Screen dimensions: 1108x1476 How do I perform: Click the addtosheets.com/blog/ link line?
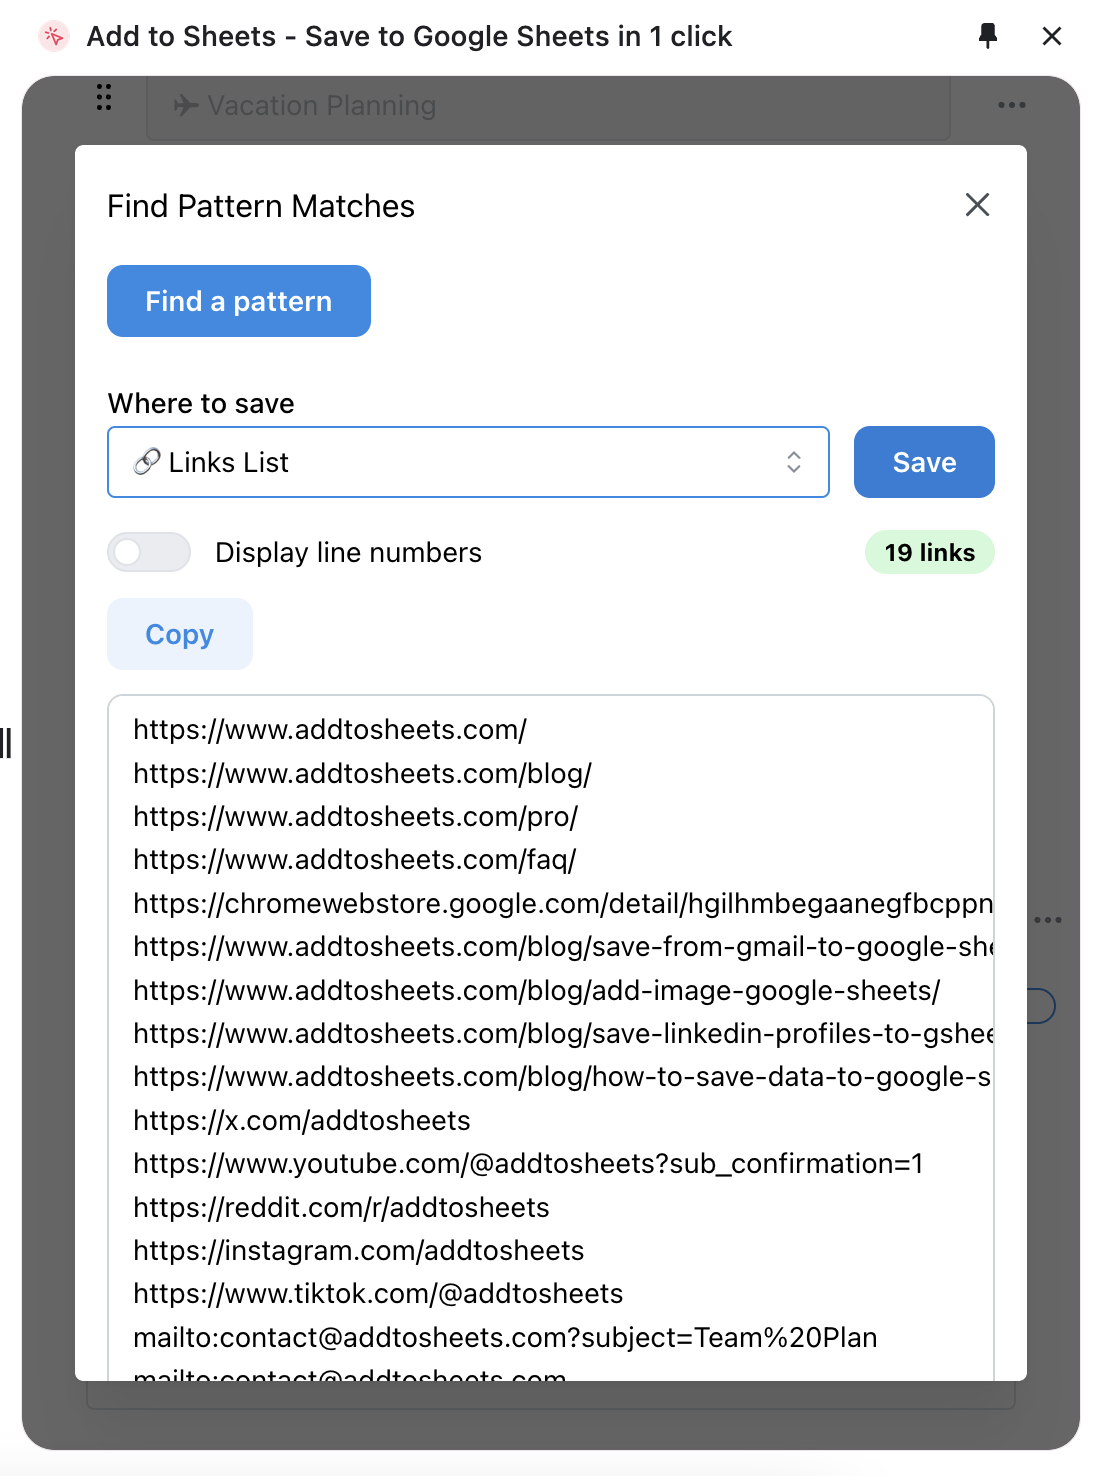click(362, 774)
